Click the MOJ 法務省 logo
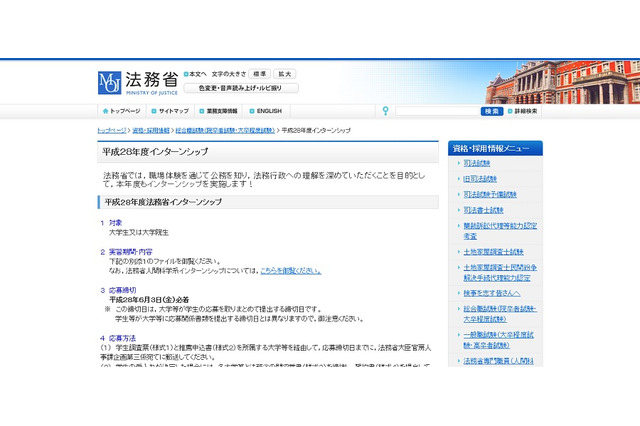Screen dimensions: 640x426 pos(138,83)
